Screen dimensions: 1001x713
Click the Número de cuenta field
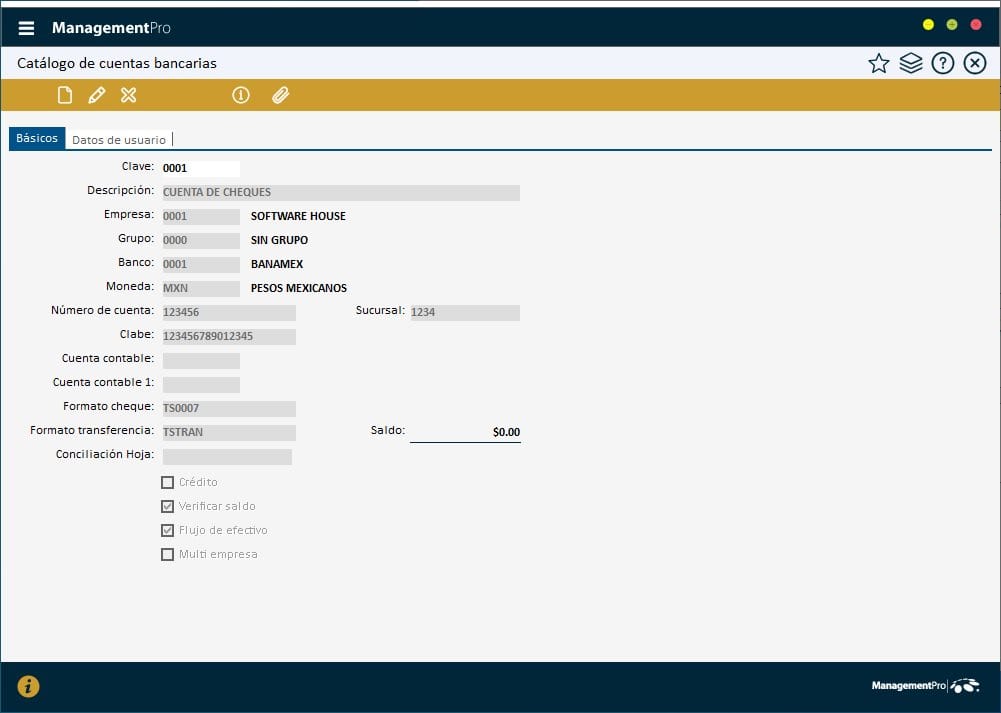pos(229,312)
